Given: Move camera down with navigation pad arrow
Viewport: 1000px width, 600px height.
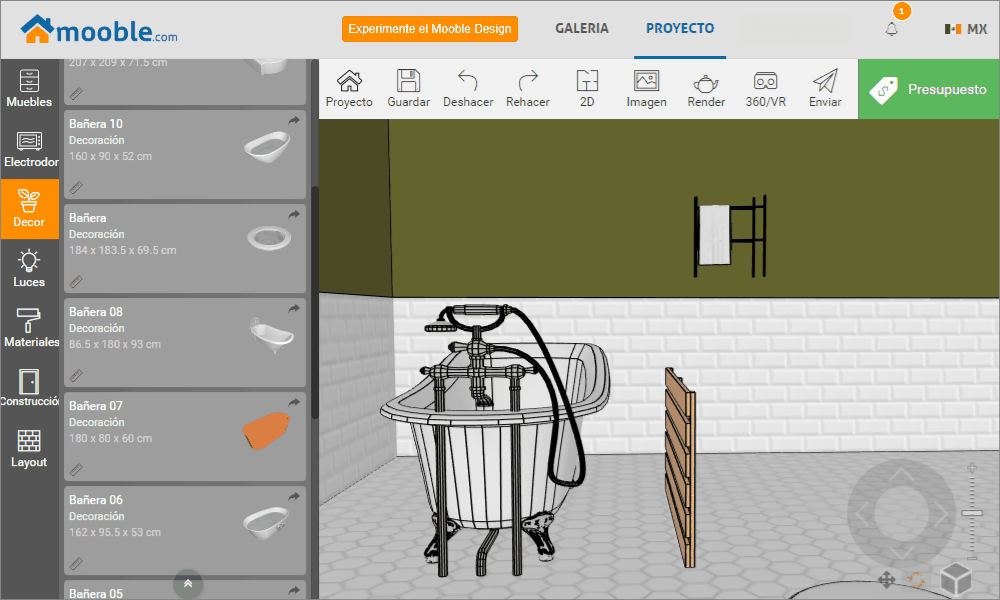Looking at the screenshot, I should (x=901, y=552).
